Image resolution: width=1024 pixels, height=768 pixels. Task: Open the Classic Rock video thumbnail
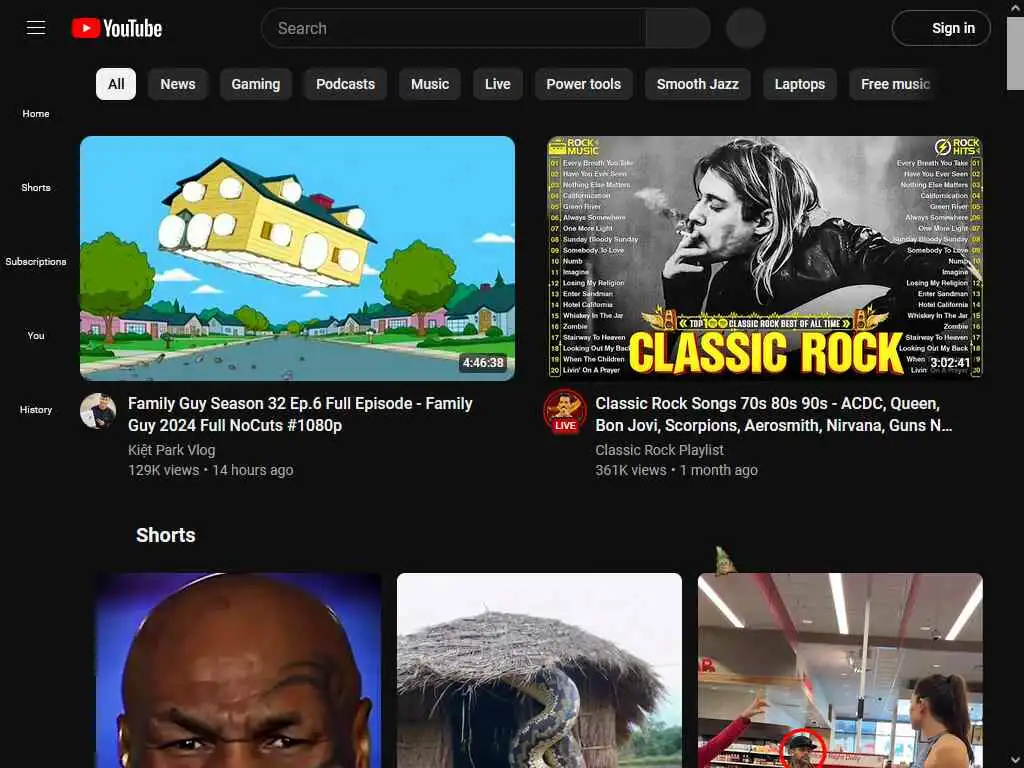pos(765,258)
